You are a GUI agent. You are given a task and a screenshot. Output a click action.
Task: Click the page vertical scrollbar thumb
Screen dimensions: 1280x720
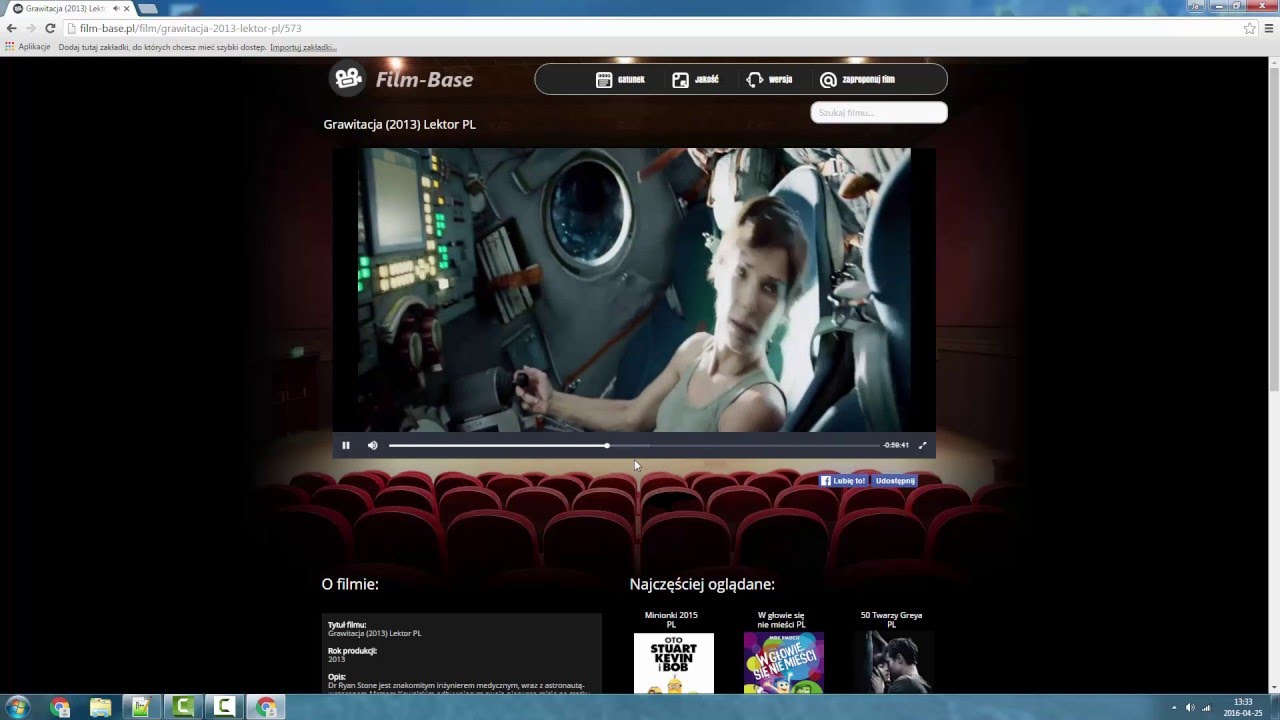pos(1274,230)
